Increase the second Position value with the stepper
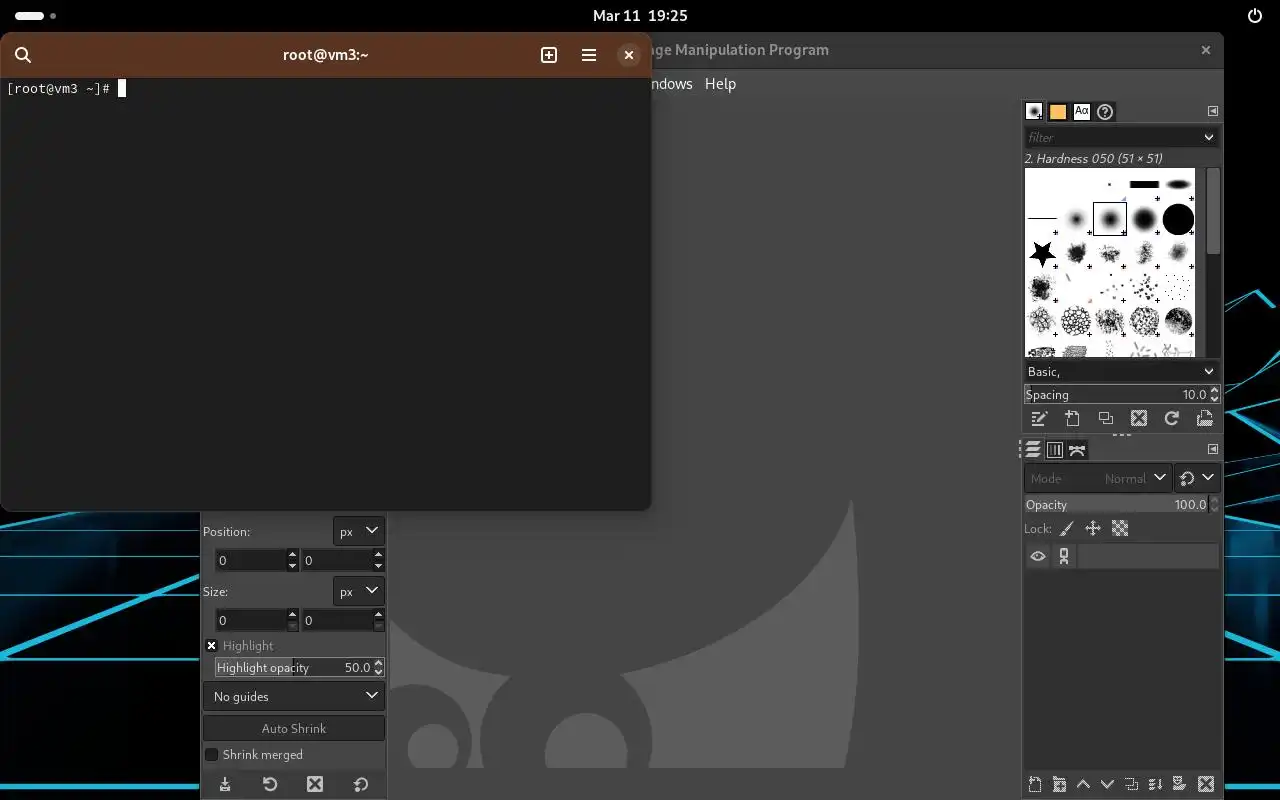 click(379, 555)
